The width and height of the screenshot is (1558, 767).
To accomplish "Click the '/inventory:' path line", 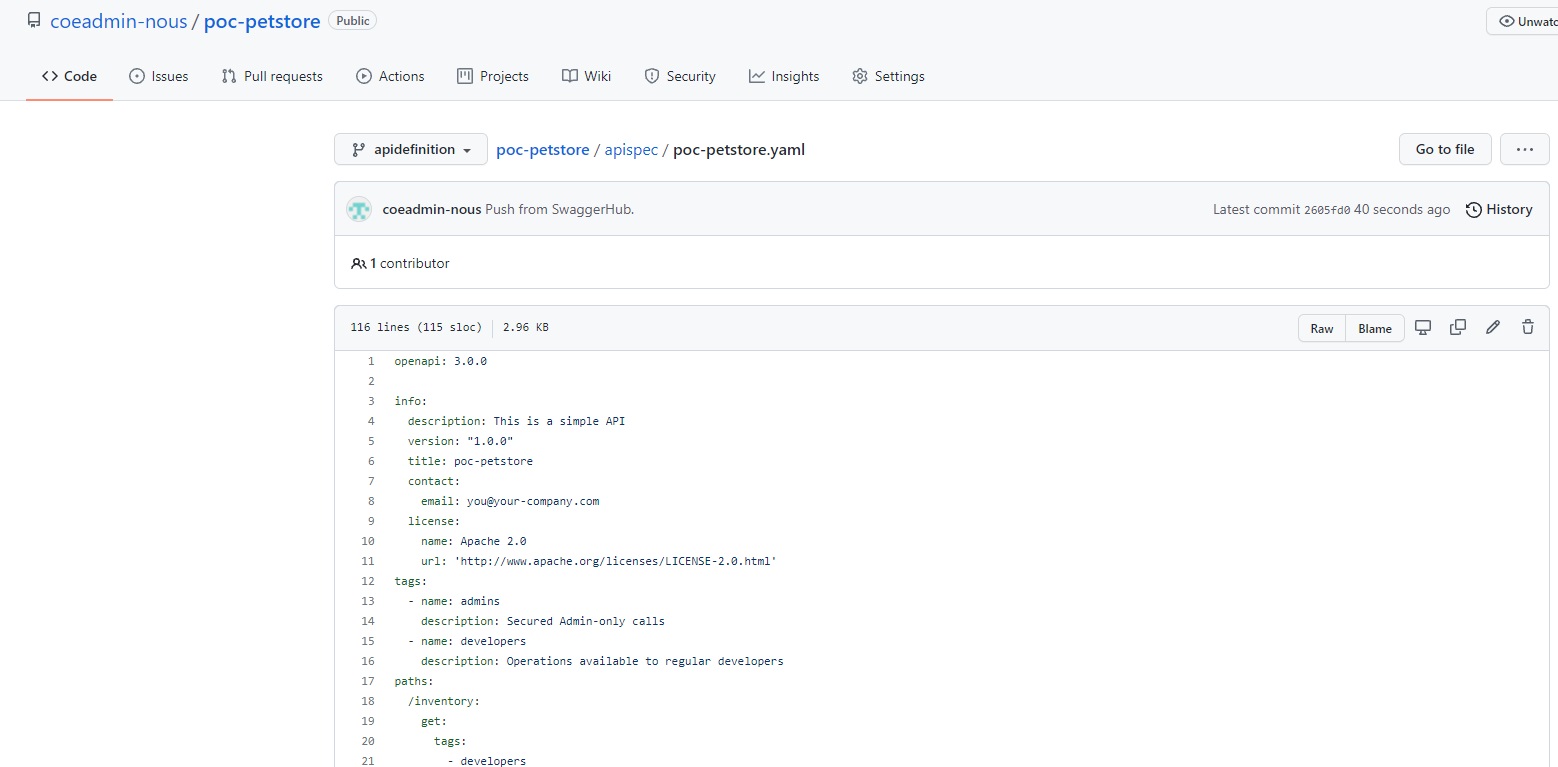I will 444,701.
